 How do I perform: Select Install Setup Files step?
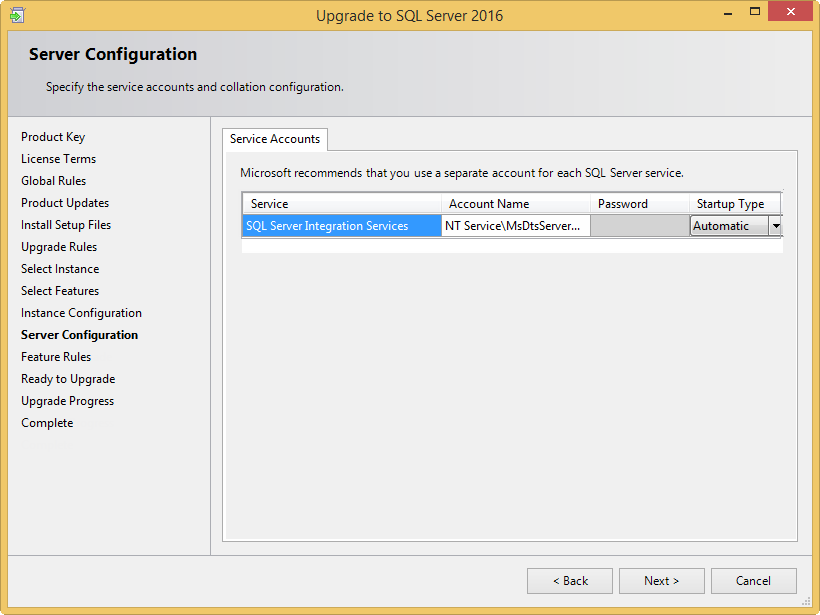click(x=66, y=225)
